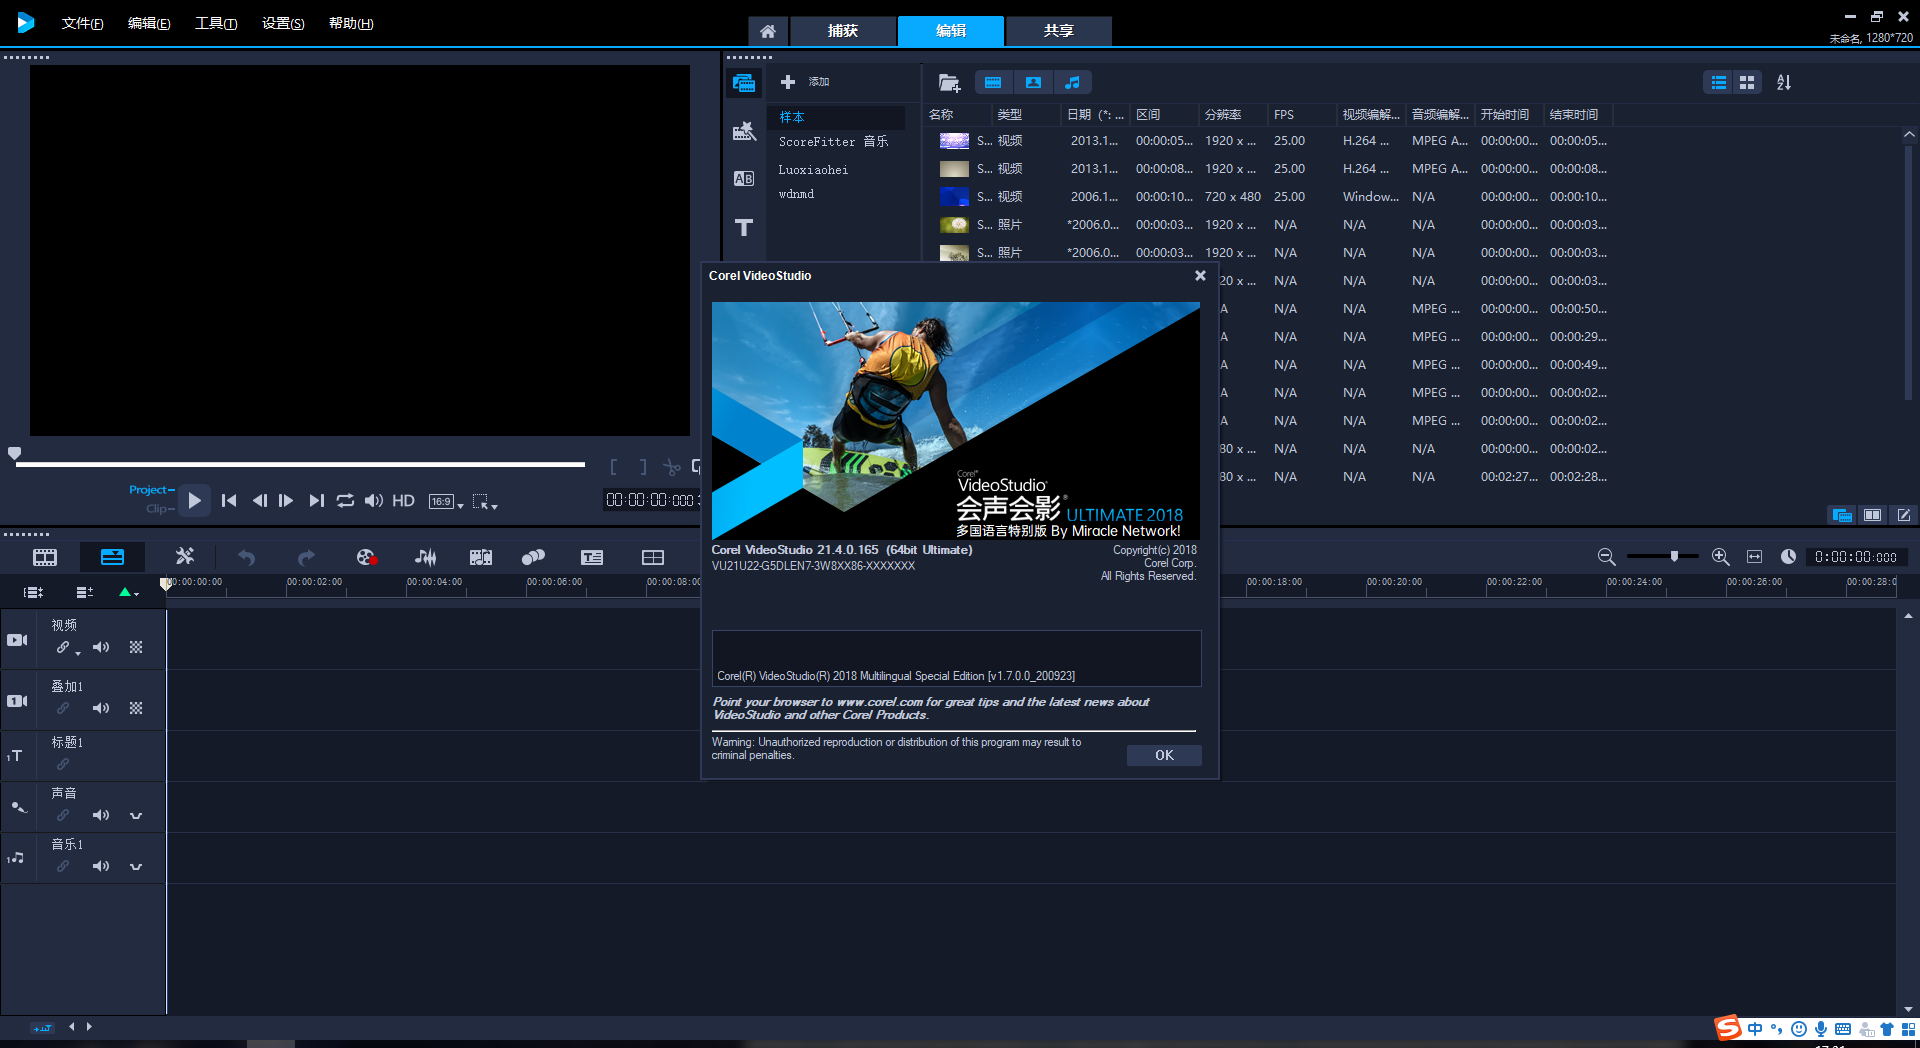Open the 文件(F) menu
This screenshot has height=1048, width=1920.
(x=82, y=23)
